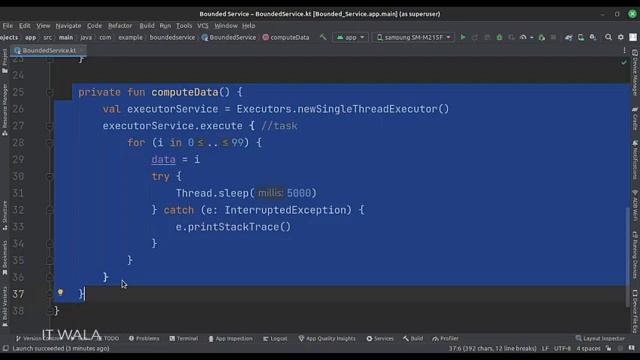Image resolution: width=640 pixels, height=360 pixels.
Task: Open the Tools menu
Action: [184, 25]
